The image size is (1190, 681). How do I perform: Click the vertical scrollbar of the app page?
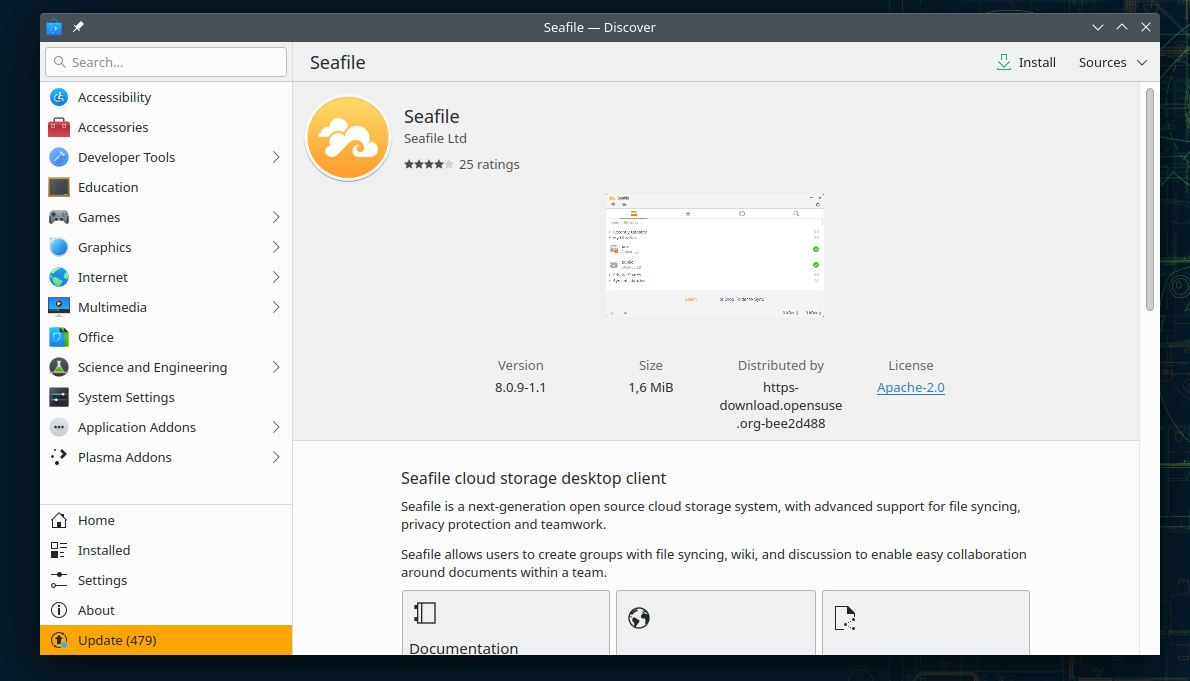pyautogui.click(x=1150, y=200)
